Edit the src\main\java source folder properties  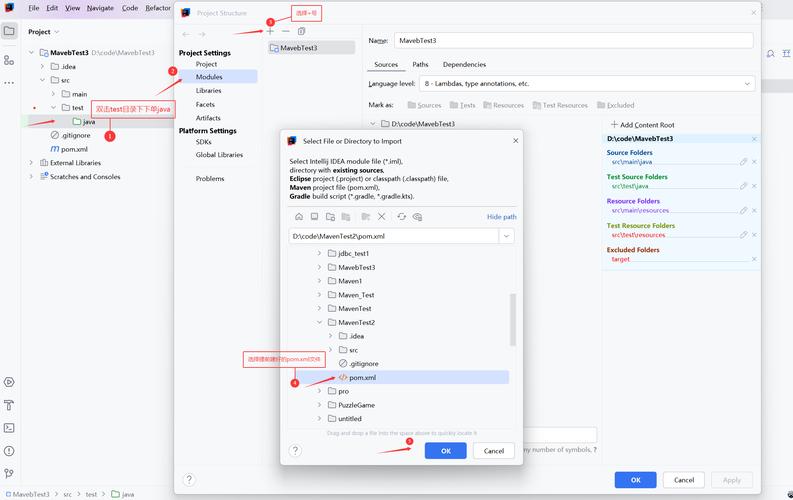(x=743, y=162)
